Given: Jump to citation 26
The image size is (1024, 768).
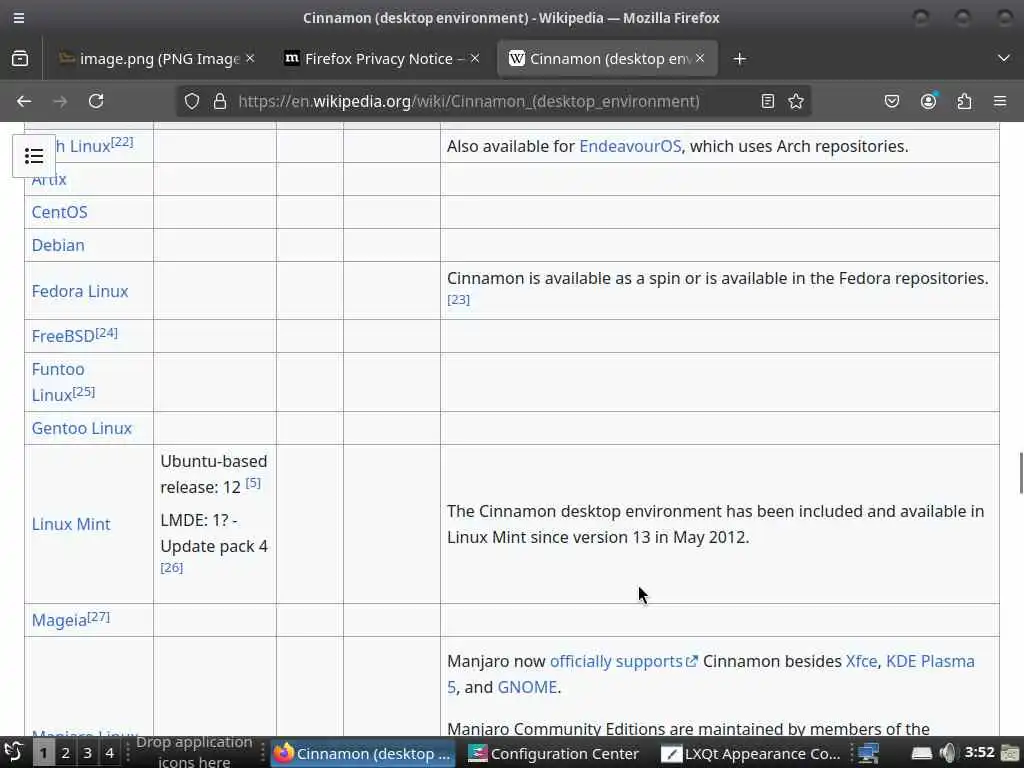Looking at the screenshot, I should pyautogui.click(x=172, y=568).
